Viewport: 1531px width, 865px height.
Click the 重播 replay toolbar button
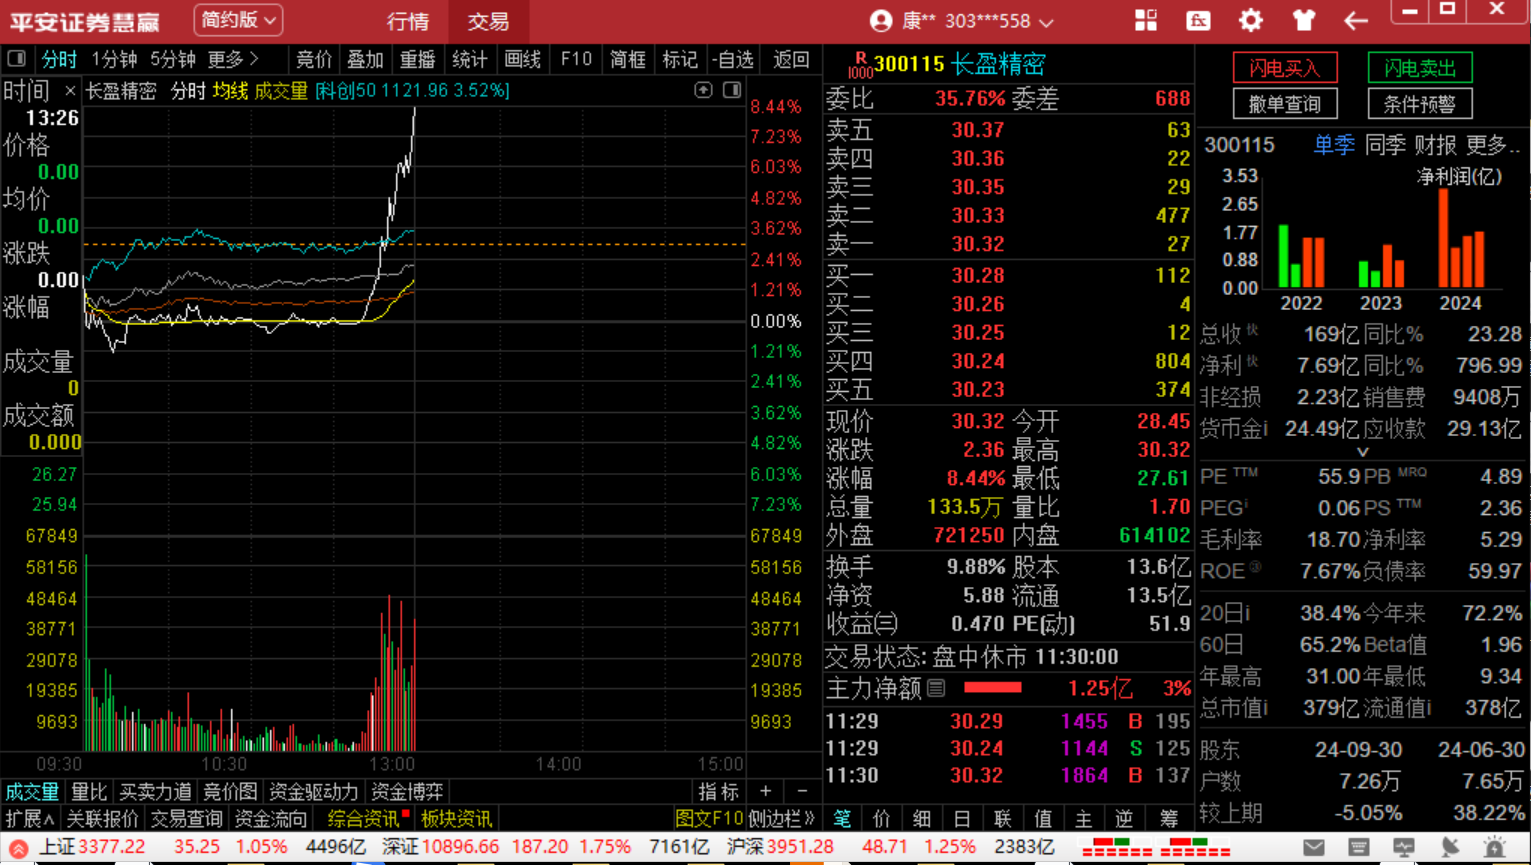417,60
